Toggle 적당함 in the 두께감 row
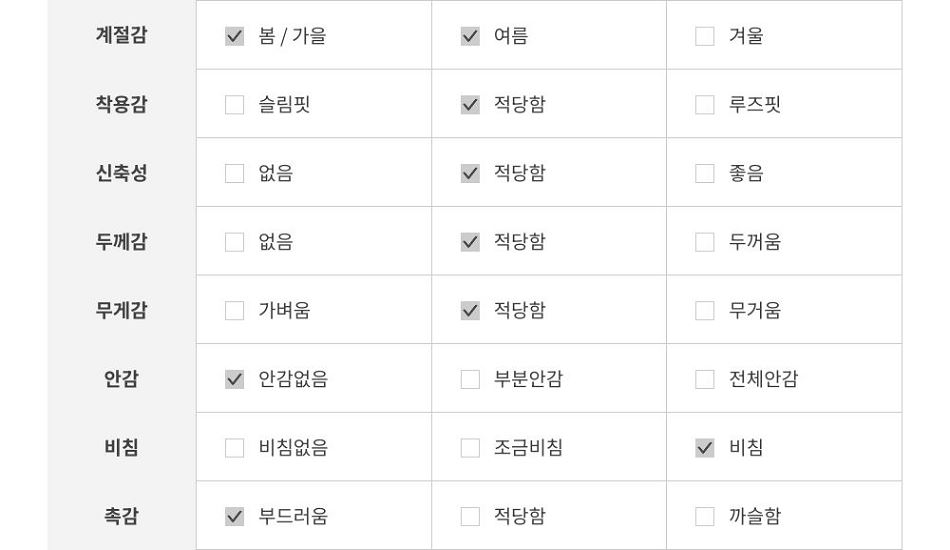Screen dimensions: 950x550 [470, 242]
